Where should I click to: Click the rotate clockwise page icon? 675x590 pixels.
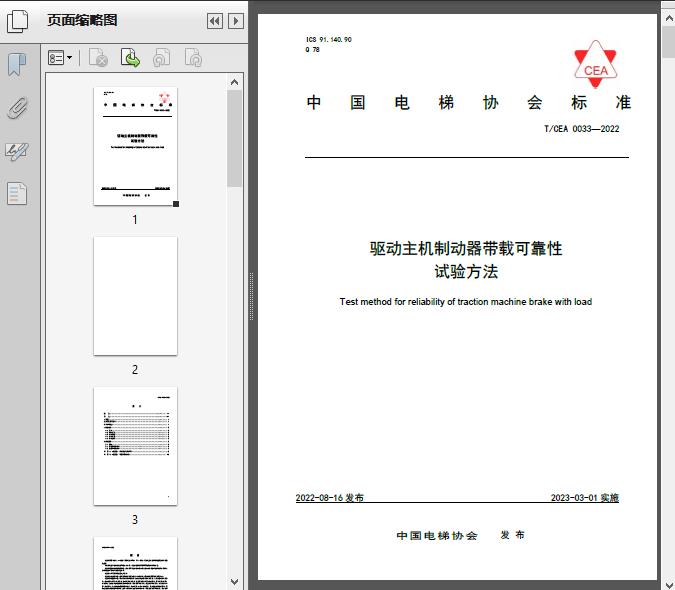tap(193, 58)
